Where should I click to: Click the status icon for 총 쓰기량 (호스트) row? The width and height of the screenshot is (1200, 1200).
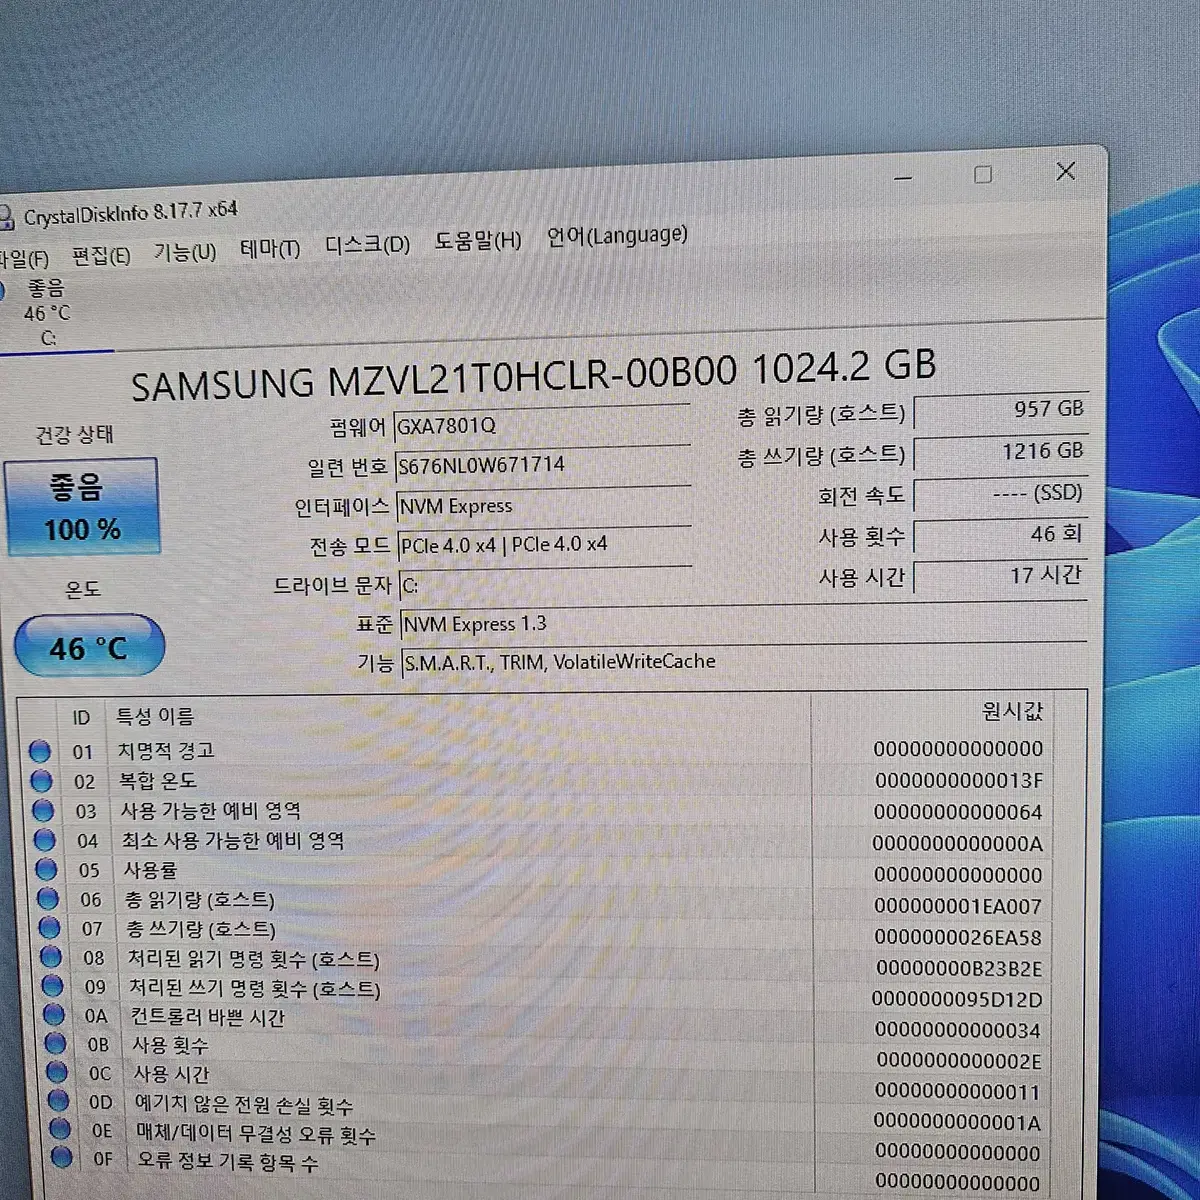pyautogui.click(x=50, y=928)
